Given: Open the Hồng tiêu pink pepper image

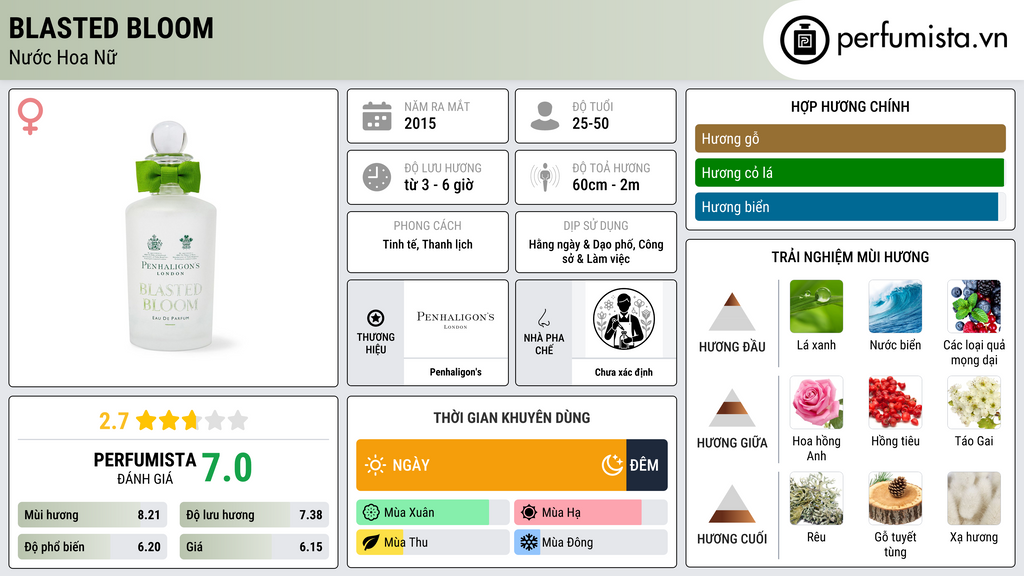Looking at the screenshot, I should point(895,402).
